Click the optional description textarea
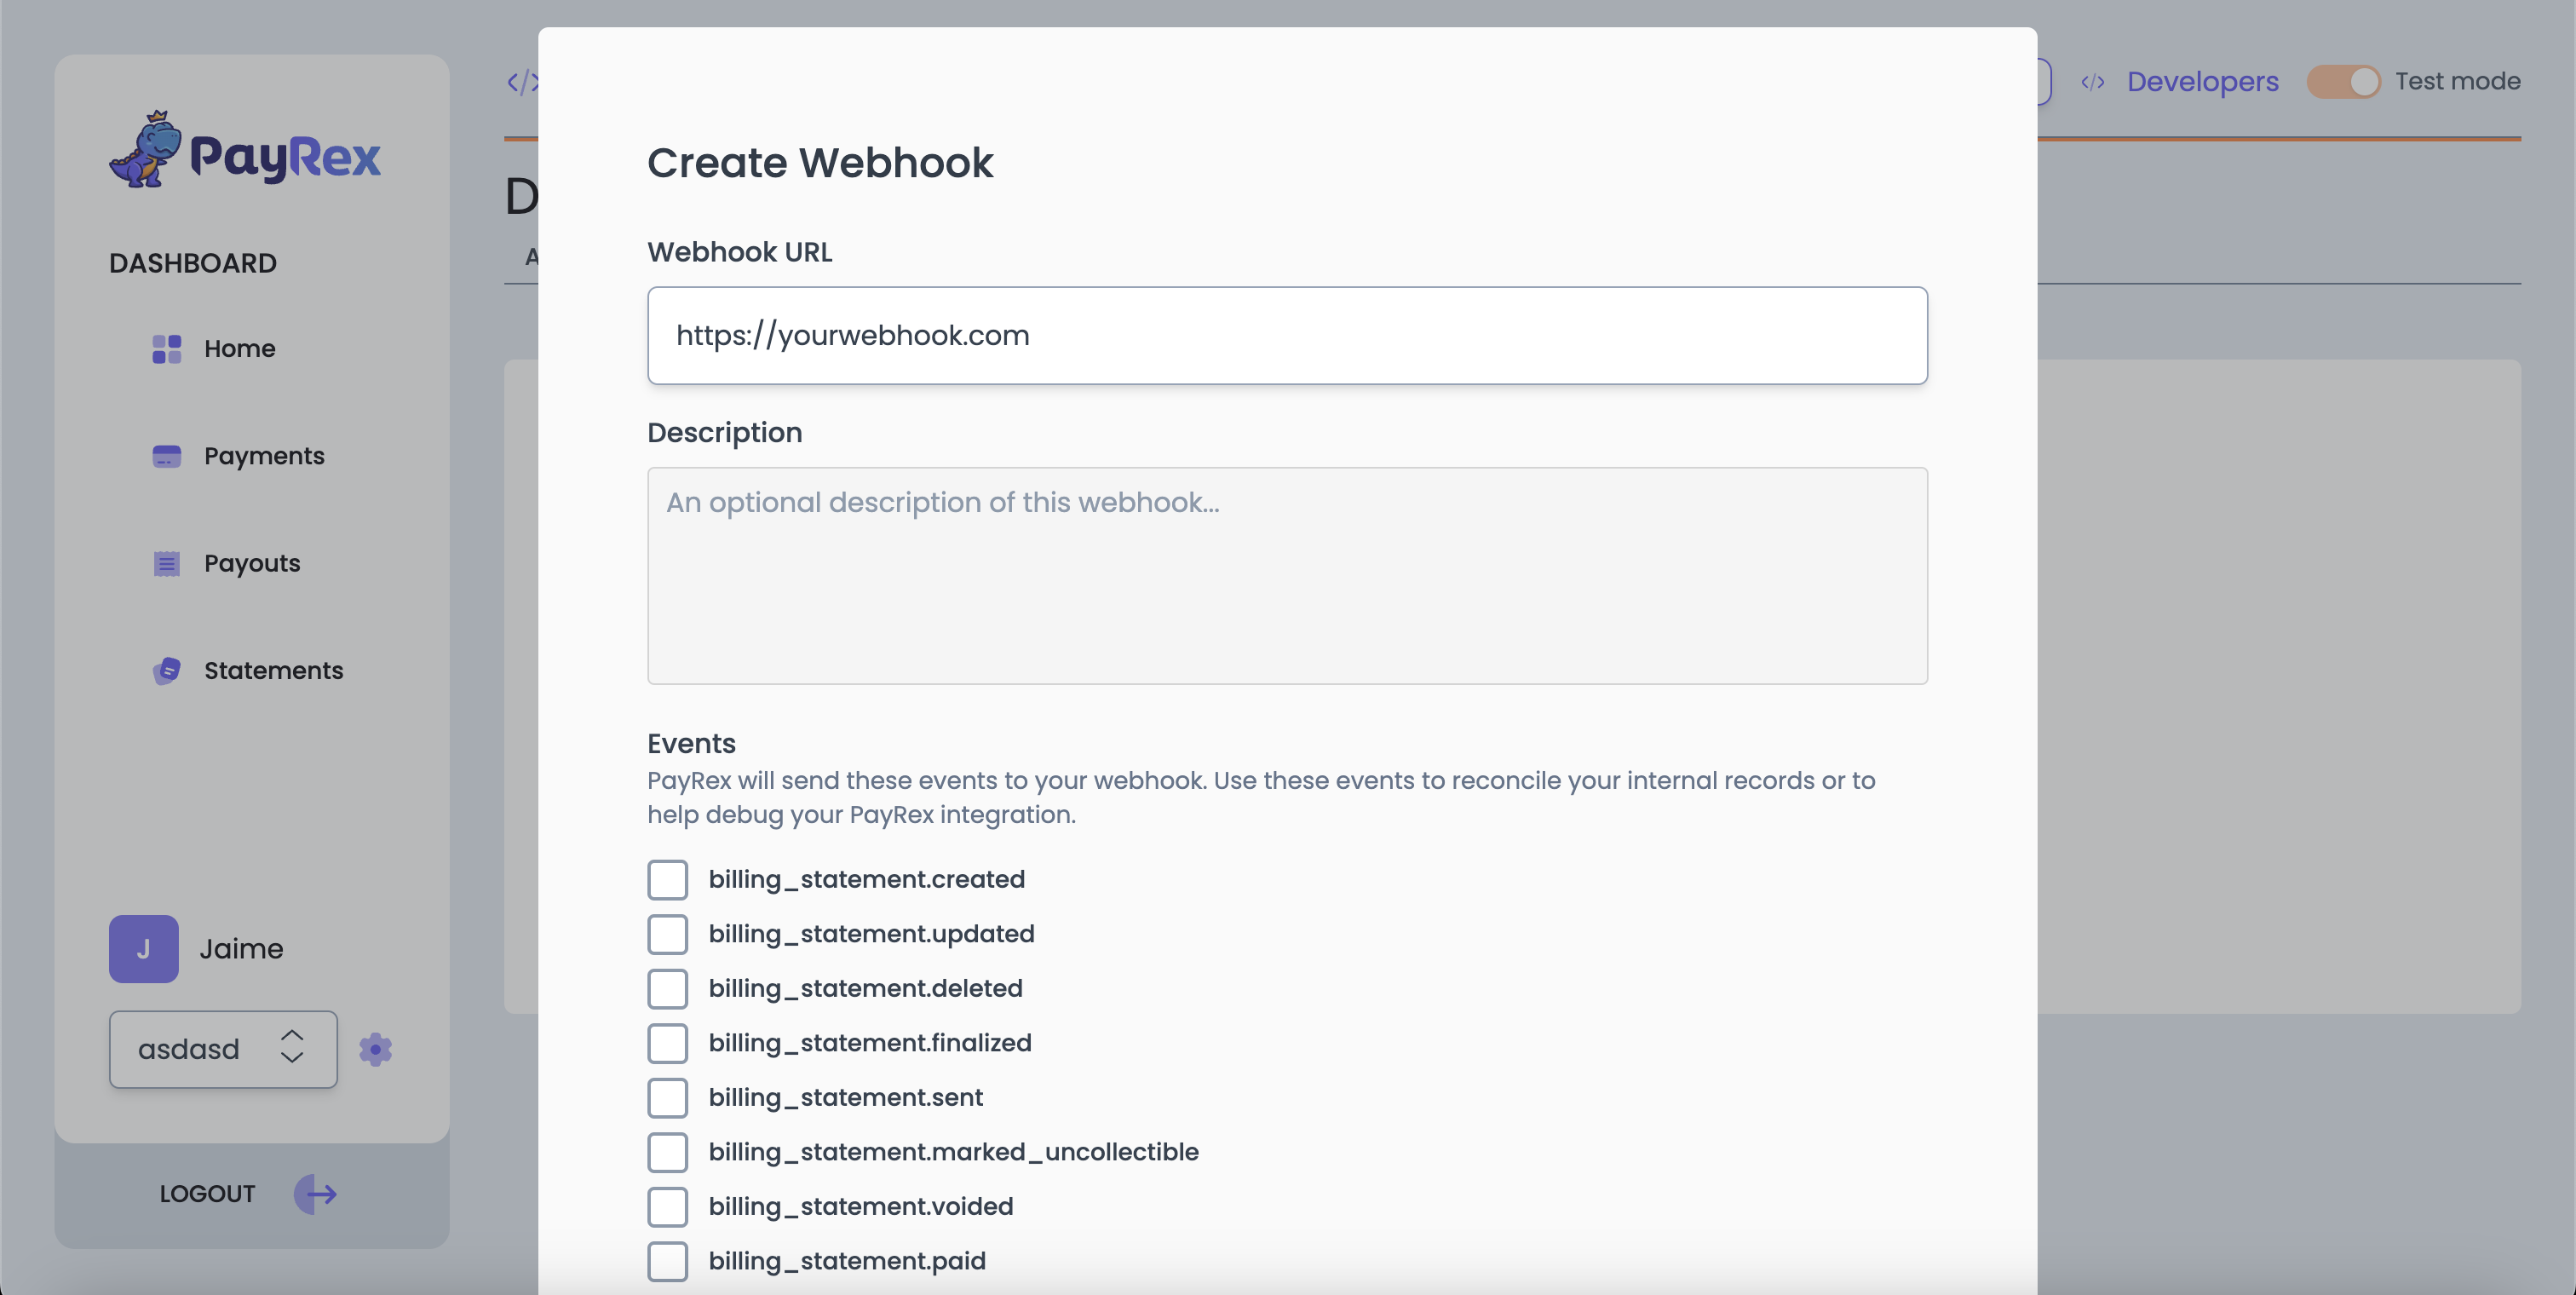This screenshot has width=2576, height=1295. (x=1287, y=576)
